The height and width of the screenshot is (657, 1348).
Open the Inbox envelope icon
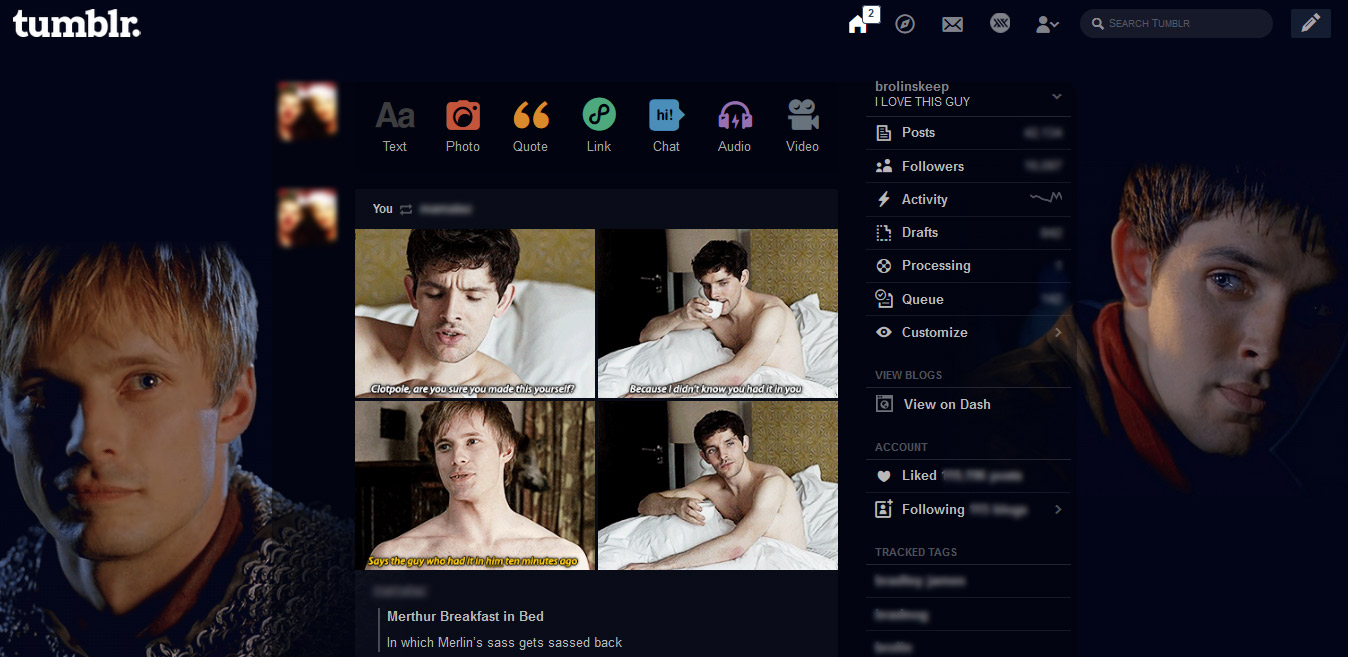coord(952,24)
